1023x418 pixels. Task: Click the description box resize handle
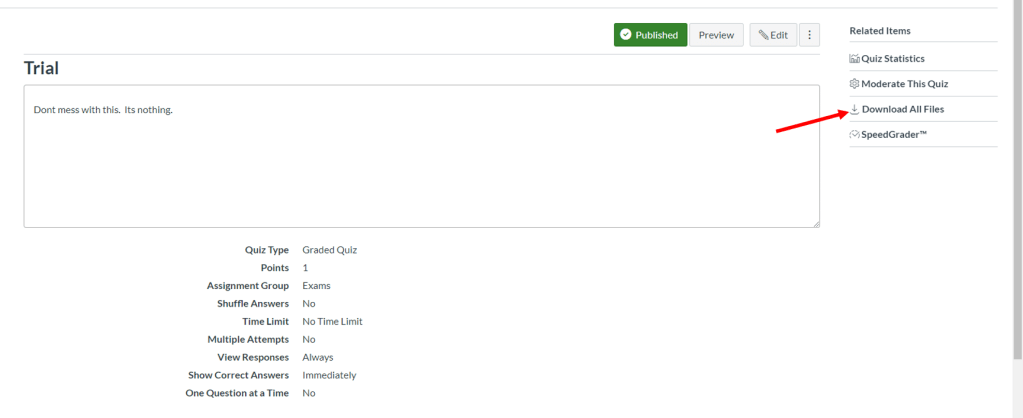click(x=815, y=223)
